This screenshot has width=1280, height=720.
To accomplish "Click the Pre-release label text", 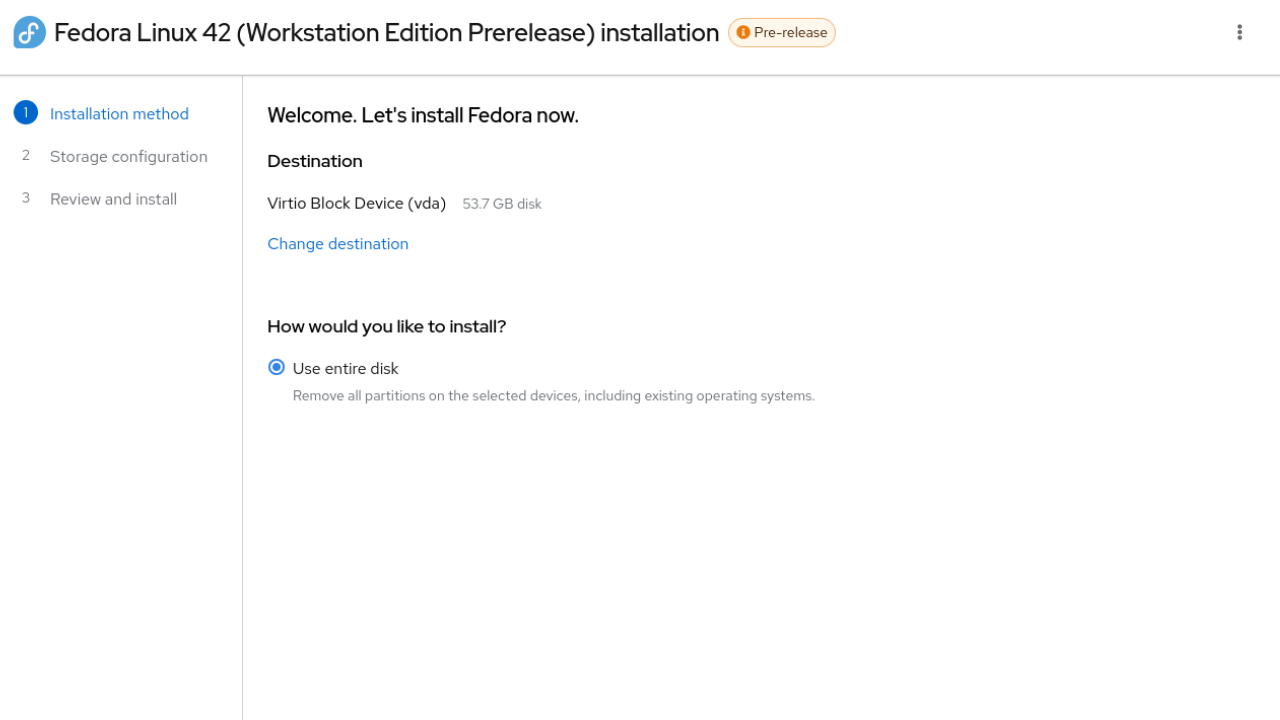I will [790, 32].
